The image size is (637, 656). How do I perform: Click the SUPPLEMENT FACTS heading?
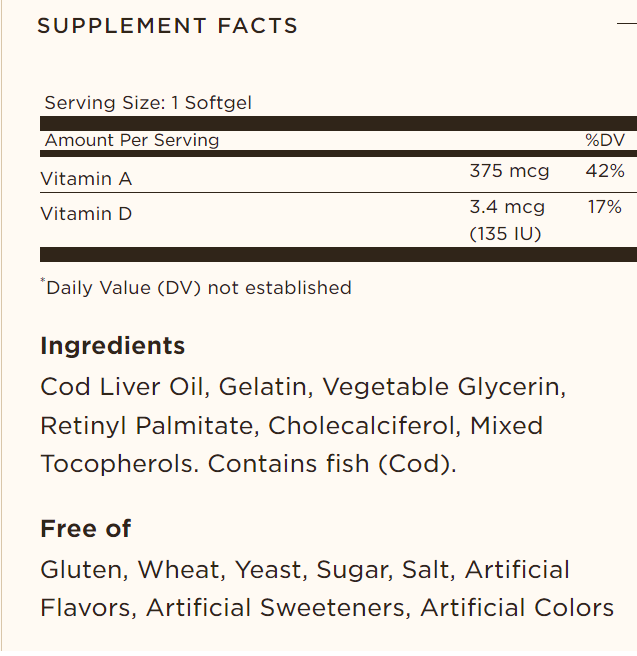167,26
